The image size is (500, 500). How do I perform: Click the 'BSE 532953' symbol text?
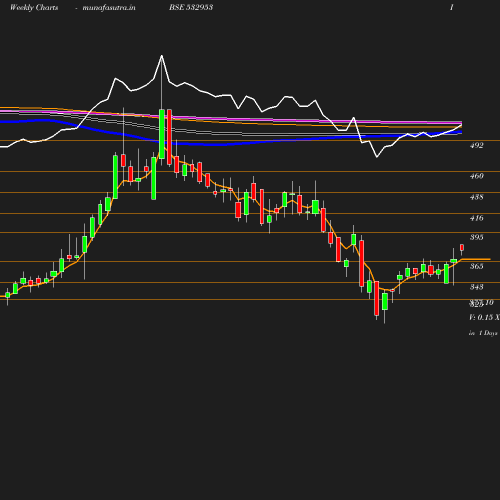click(x=191, y=7)
